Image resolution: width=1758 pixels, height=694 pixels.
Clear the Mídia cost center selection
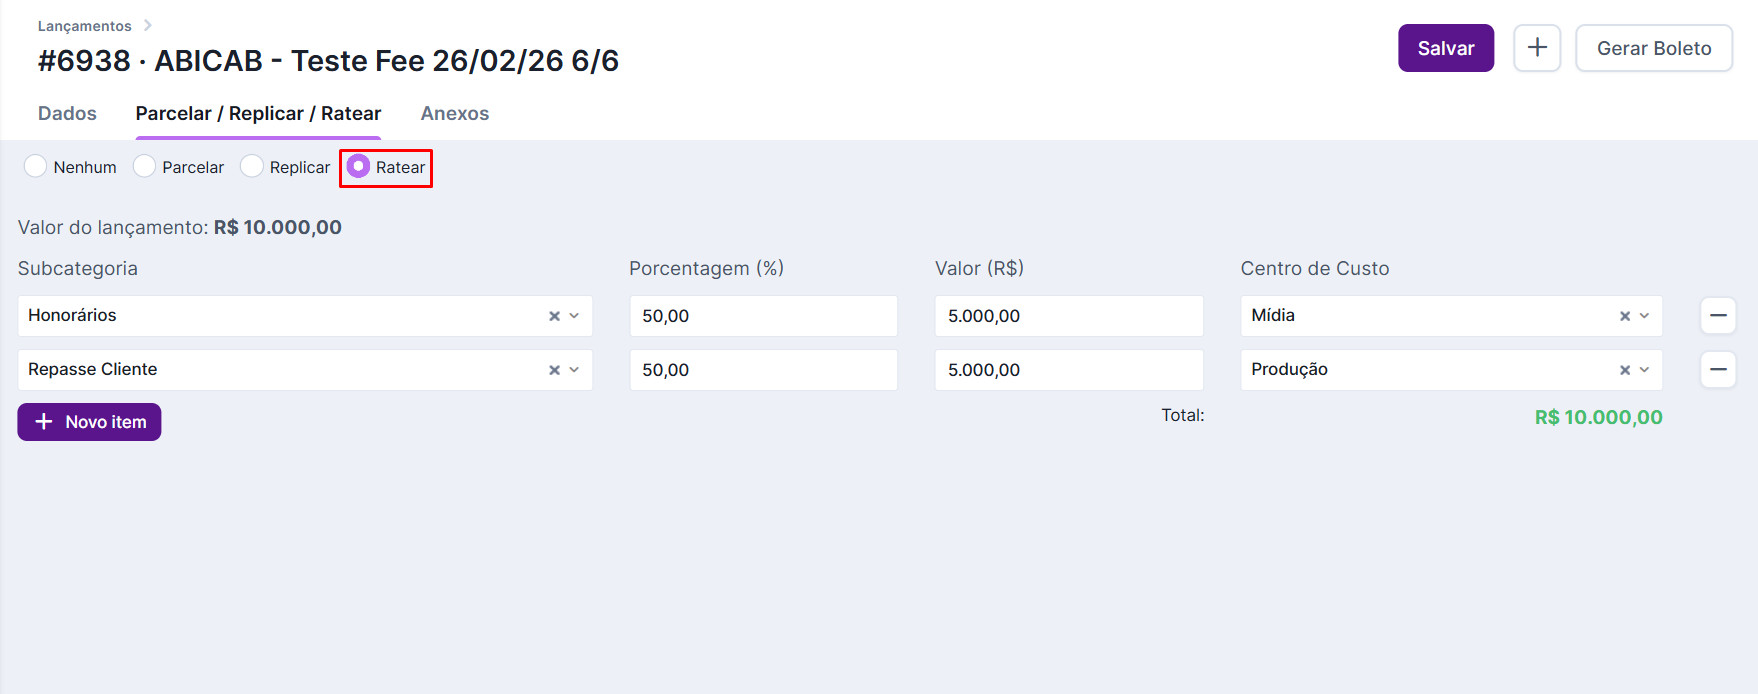pyautogui.click(x=1625, y=316)
